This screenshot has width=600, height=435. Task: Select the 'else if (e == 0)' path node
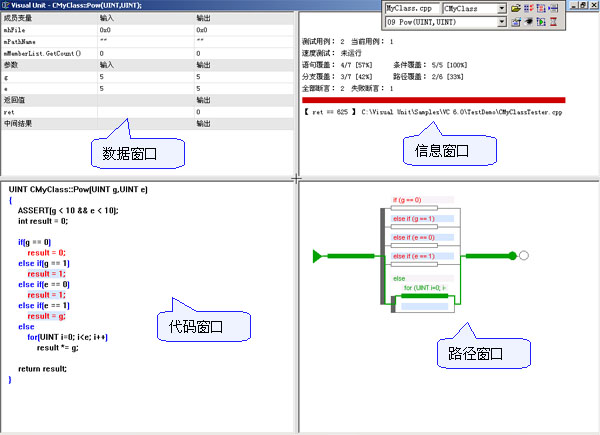[422, 237]
